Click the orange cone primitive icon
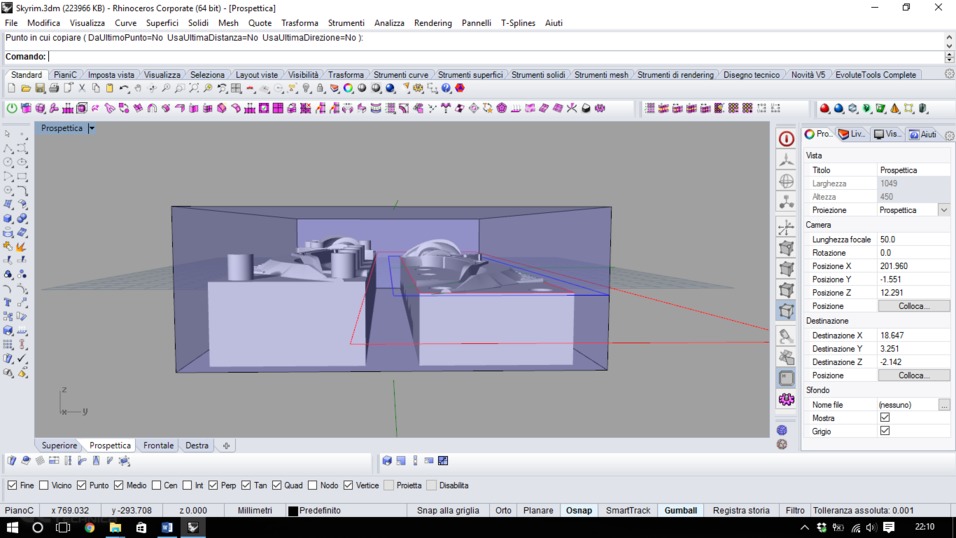The width and height of the screenshot is (956, 538). pyautogui.click(x=894, y=108)
